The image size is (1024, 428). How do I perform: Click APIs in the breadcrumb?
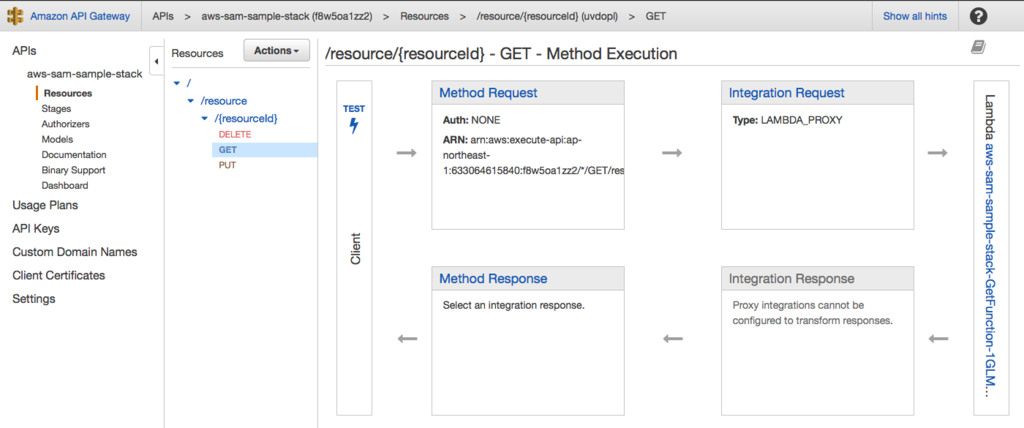(x=163, y=16)
